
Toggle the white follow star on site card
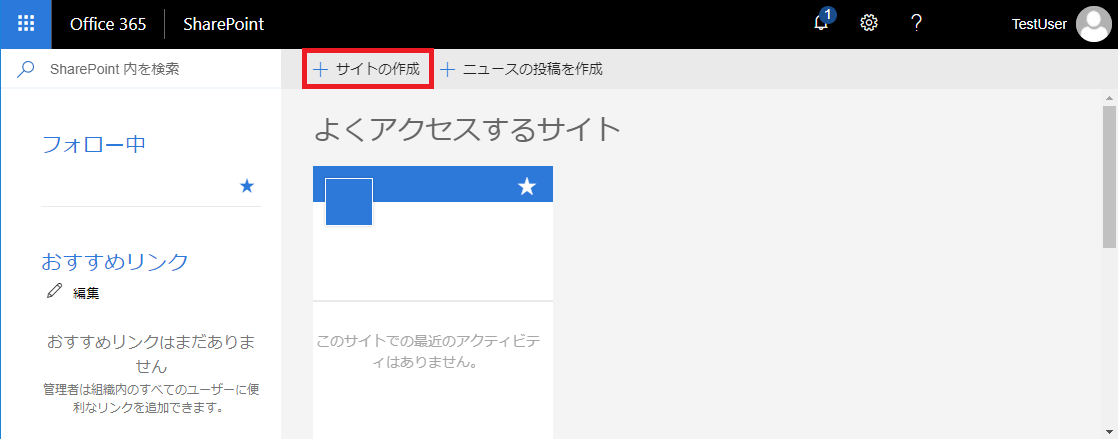click(x=526, y=187)
